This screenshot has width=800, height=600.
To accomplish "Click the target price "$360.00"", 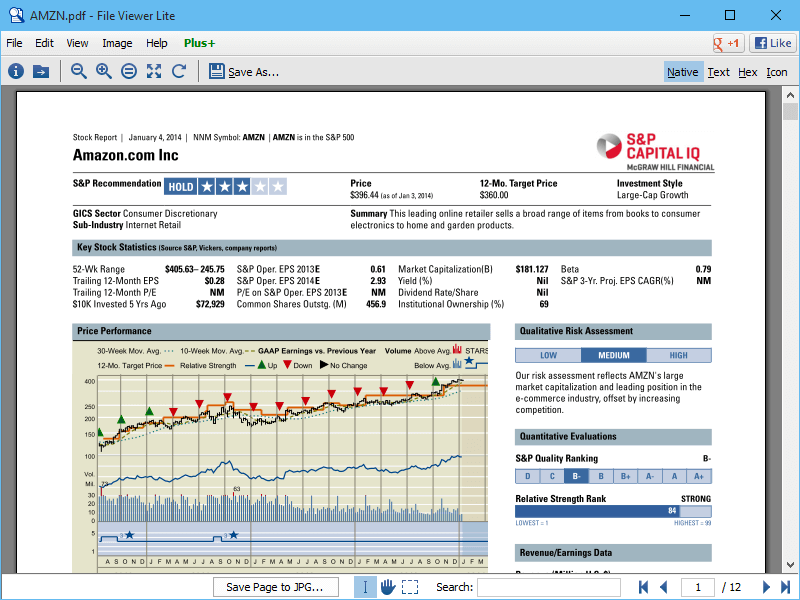I will click(494, 195).
